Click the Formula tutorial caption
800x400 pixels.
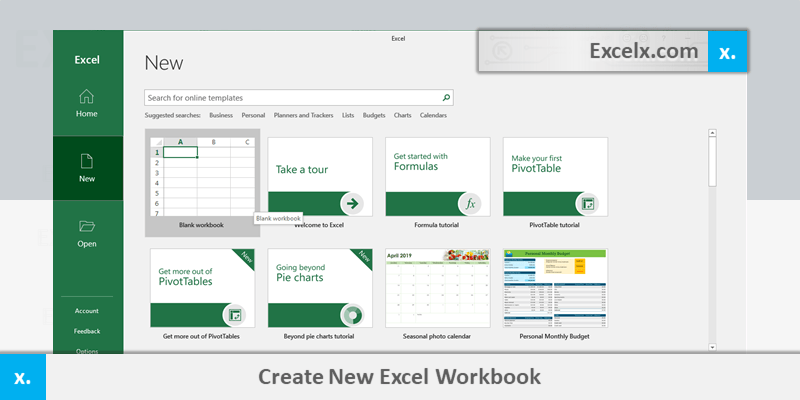(437, 224)
